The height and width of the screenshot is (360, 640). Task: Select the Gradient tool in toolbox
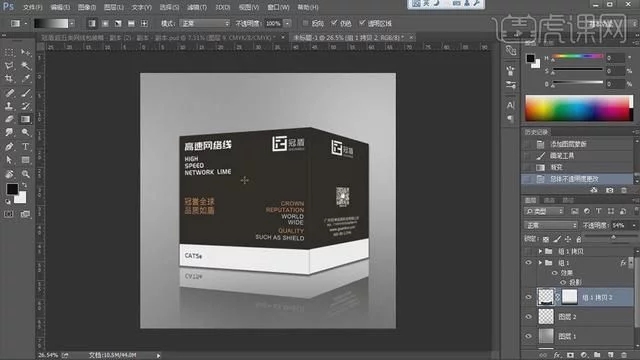[25, 119]
